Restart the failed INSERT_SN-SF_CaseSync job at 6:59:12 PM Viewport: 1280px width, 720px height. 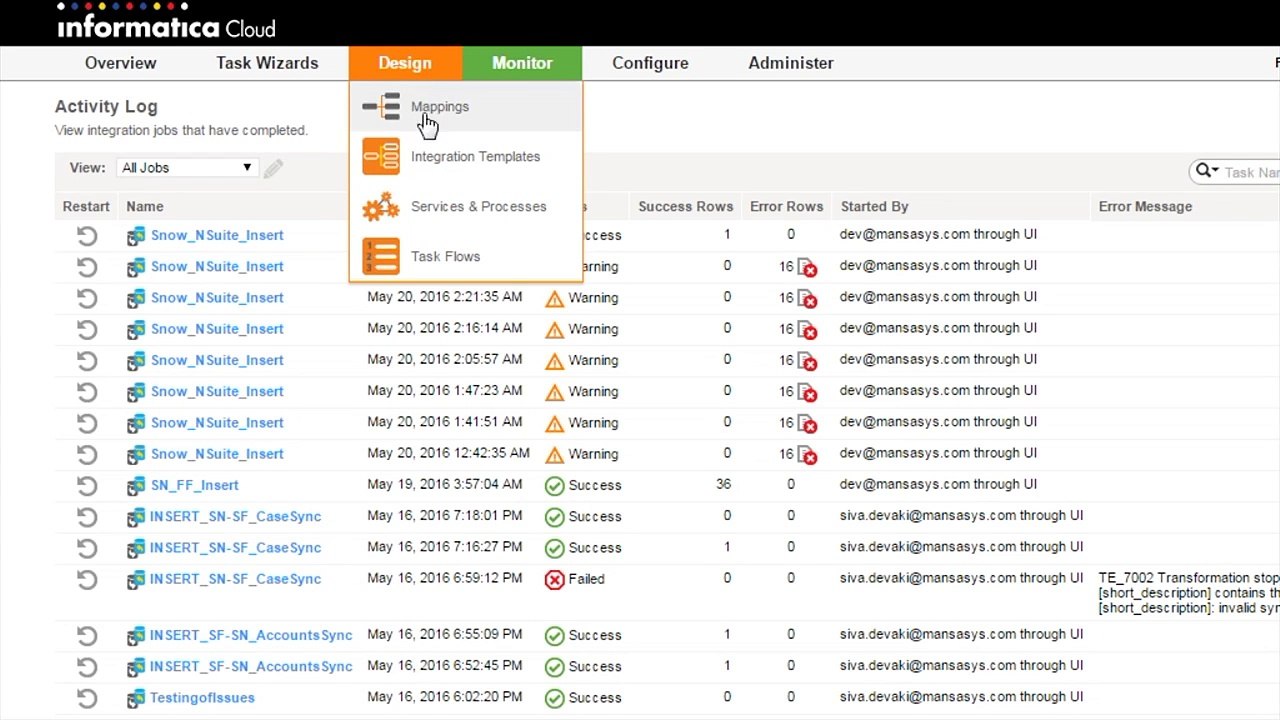point(87,580)
